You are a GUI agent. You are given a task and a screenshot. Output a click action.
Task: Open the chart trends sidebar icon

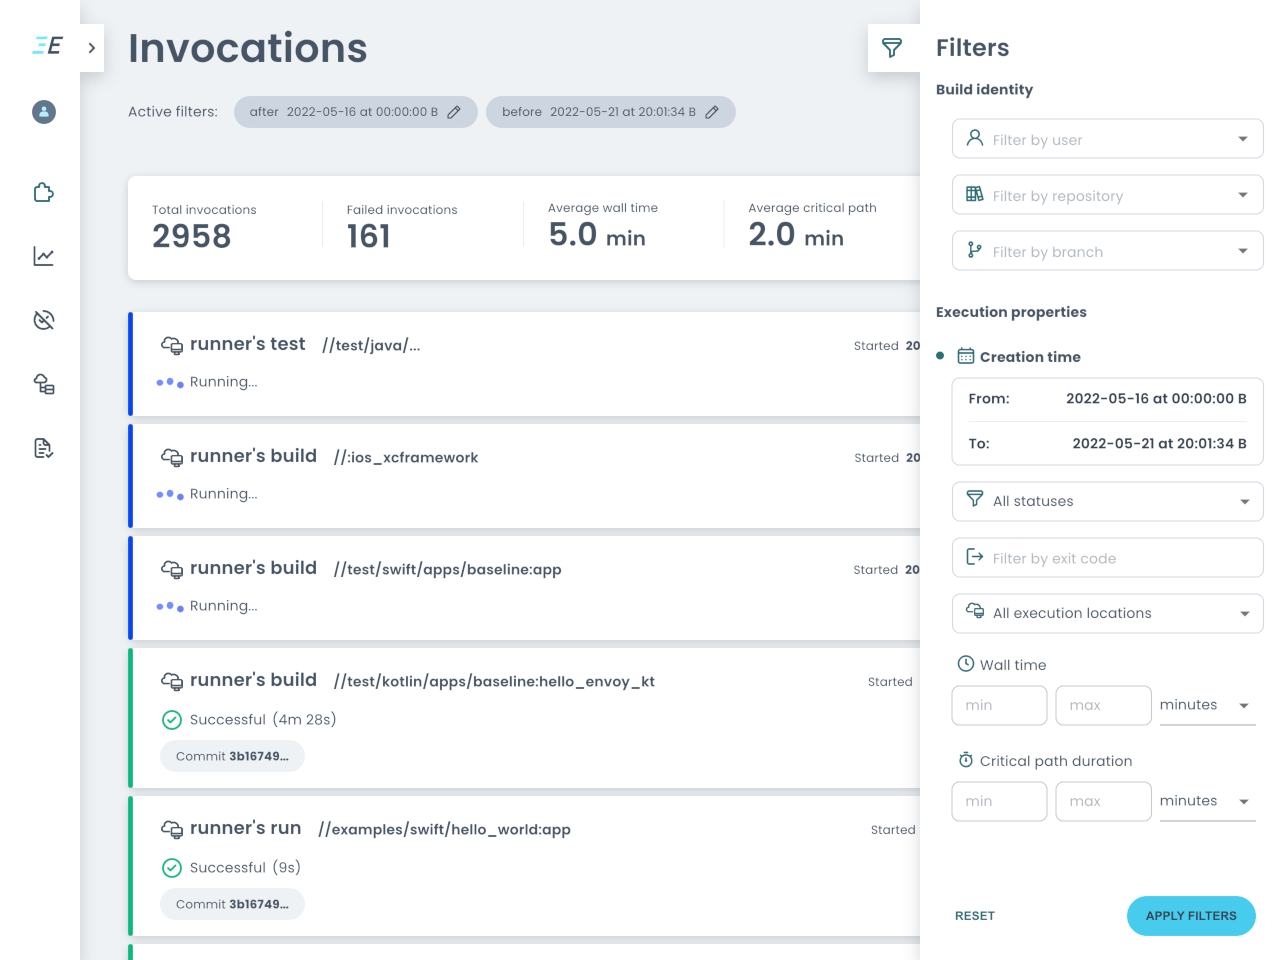pyautogui.click(x=44, y=256)
